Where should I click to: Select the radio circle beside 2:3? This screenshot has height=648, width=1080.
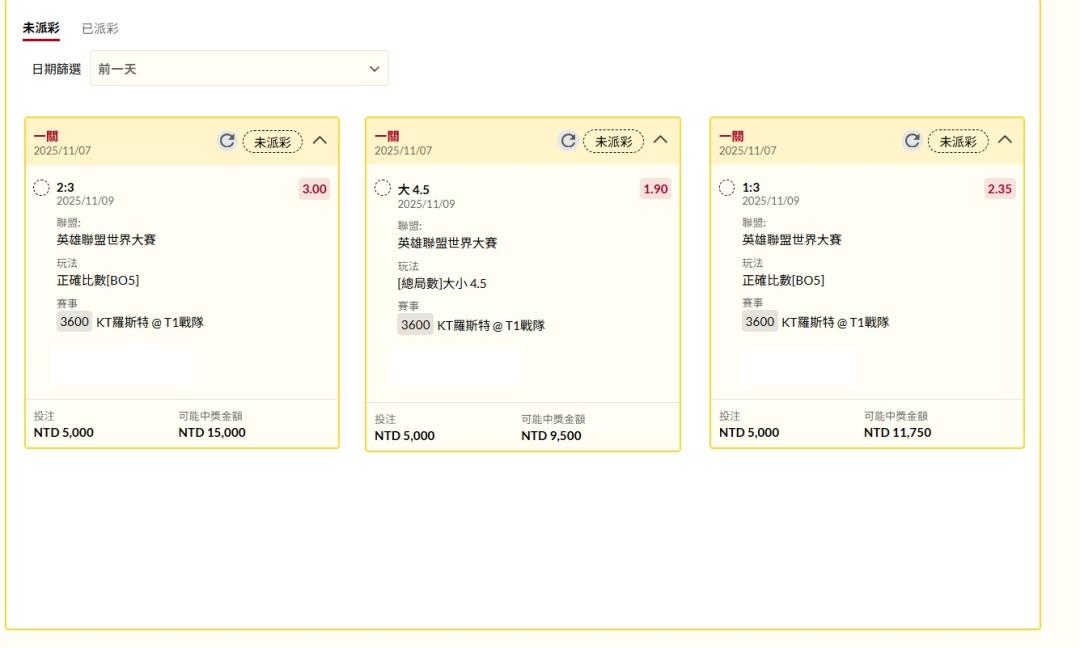[41, 188]
